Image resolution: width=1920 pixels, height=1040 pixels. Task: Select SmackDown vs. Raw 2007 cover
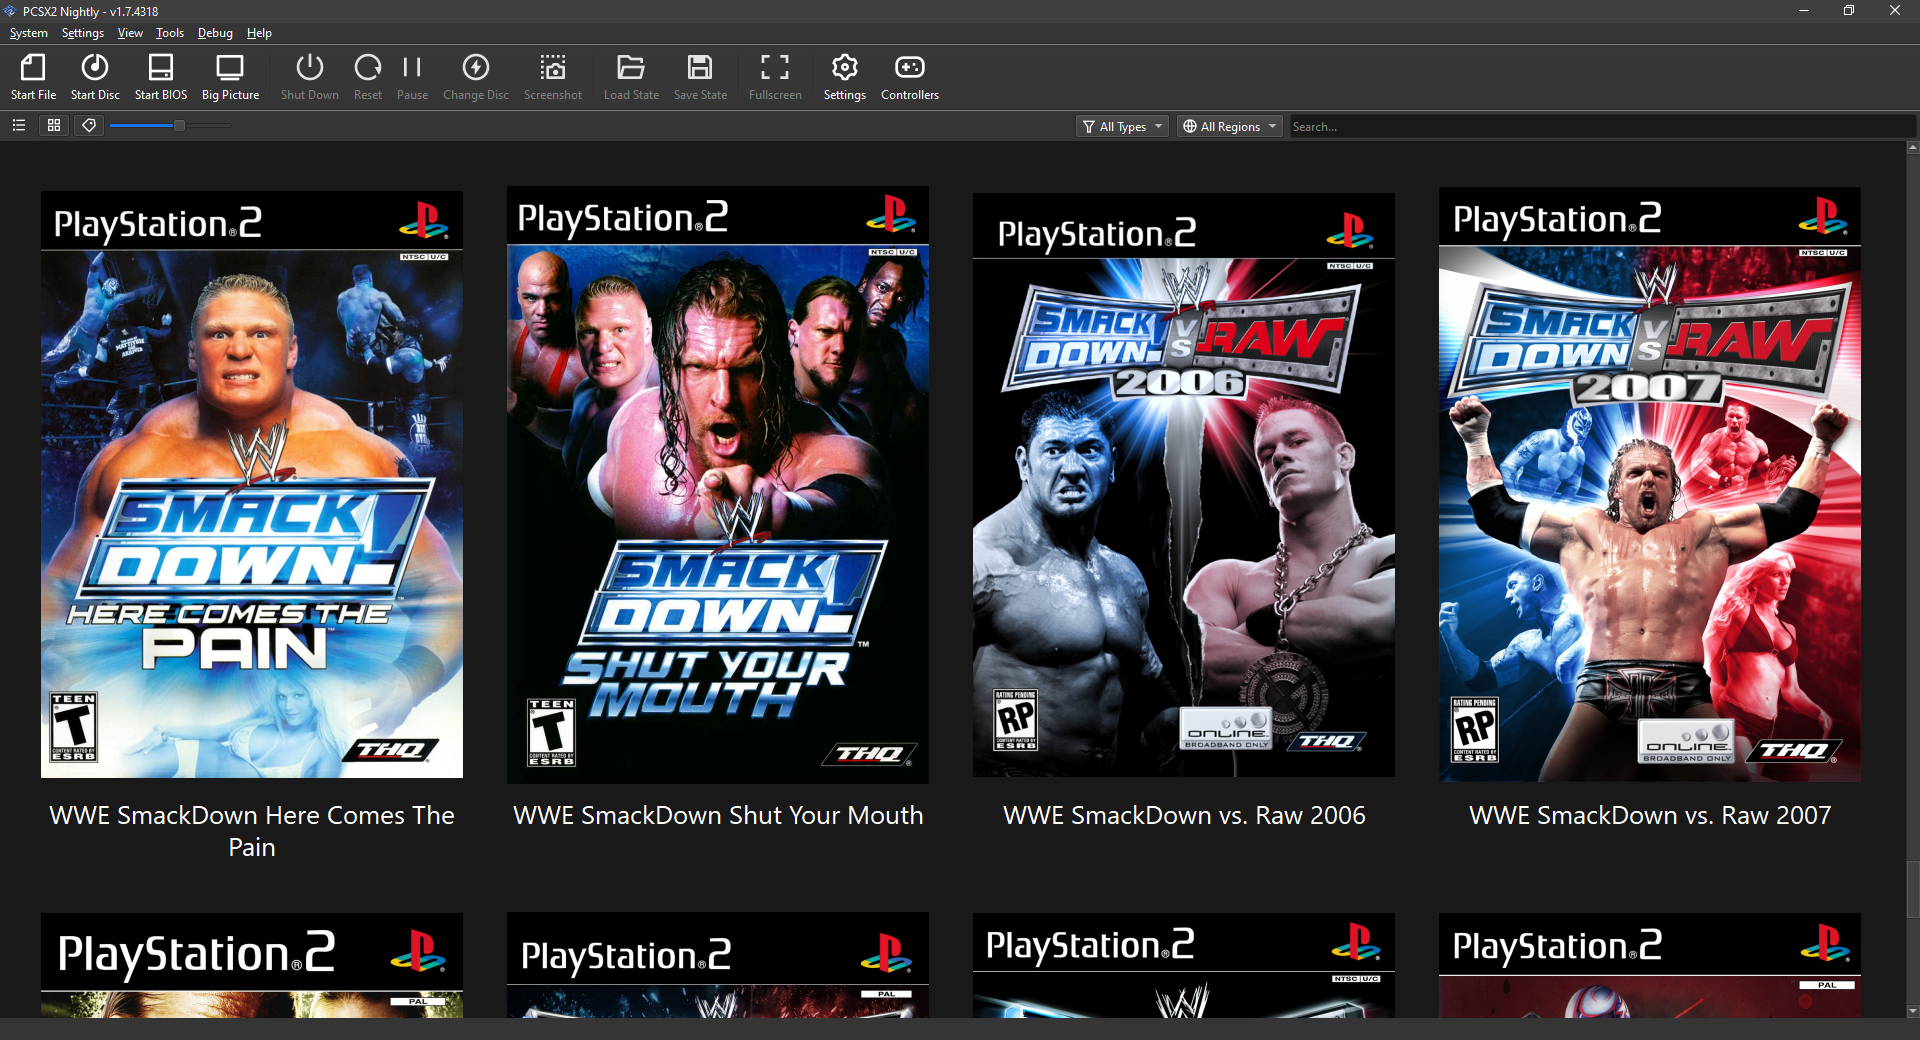click(x=1650, y=484)
